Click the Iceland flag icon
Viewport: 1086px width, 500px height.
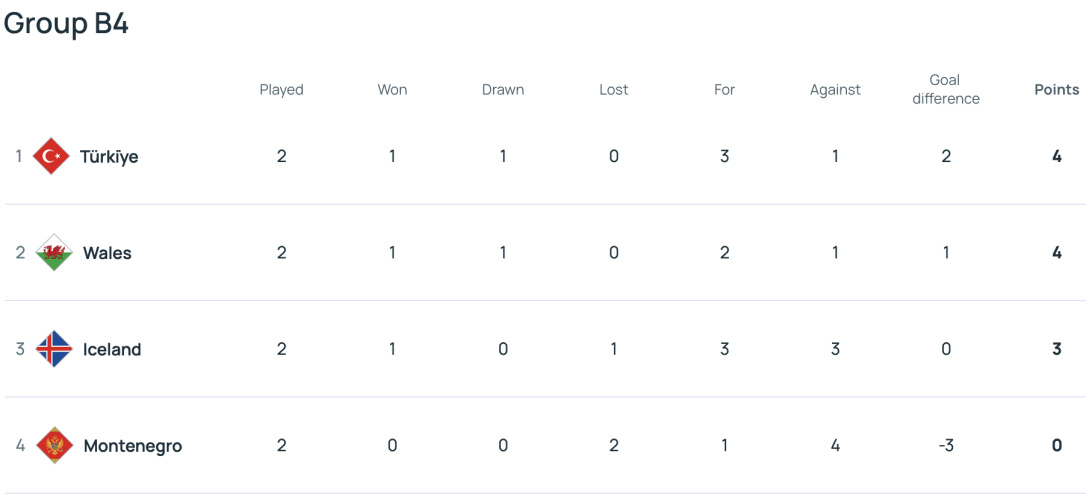(54, 349)
